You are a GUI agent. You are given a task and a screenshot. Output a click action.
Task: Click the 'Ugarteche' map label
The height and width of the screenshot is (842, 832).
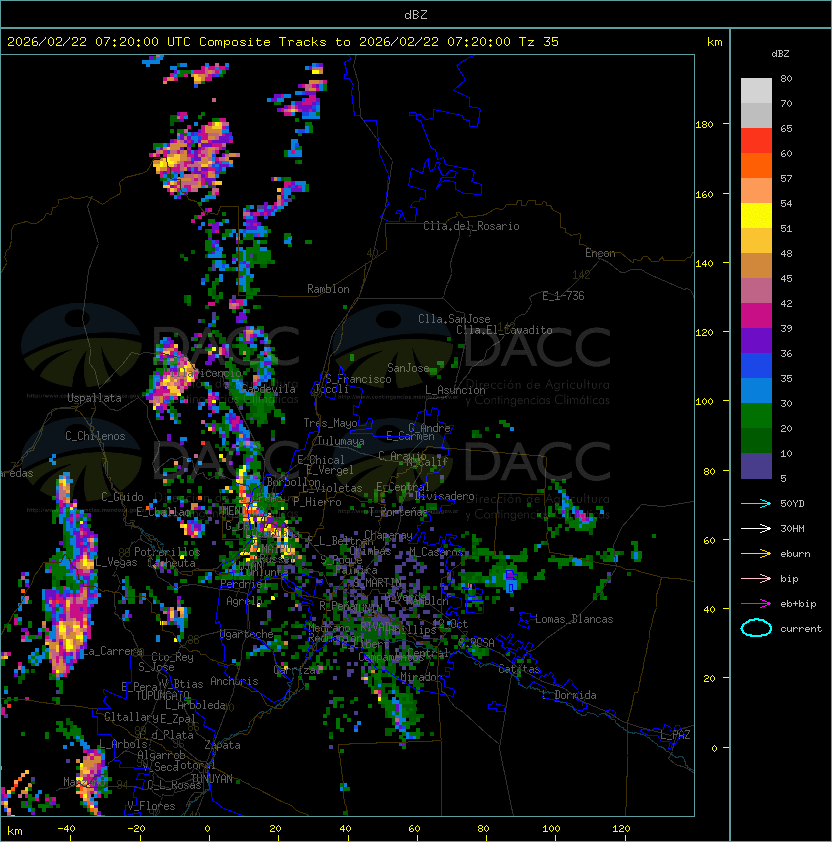click(247, 634)
